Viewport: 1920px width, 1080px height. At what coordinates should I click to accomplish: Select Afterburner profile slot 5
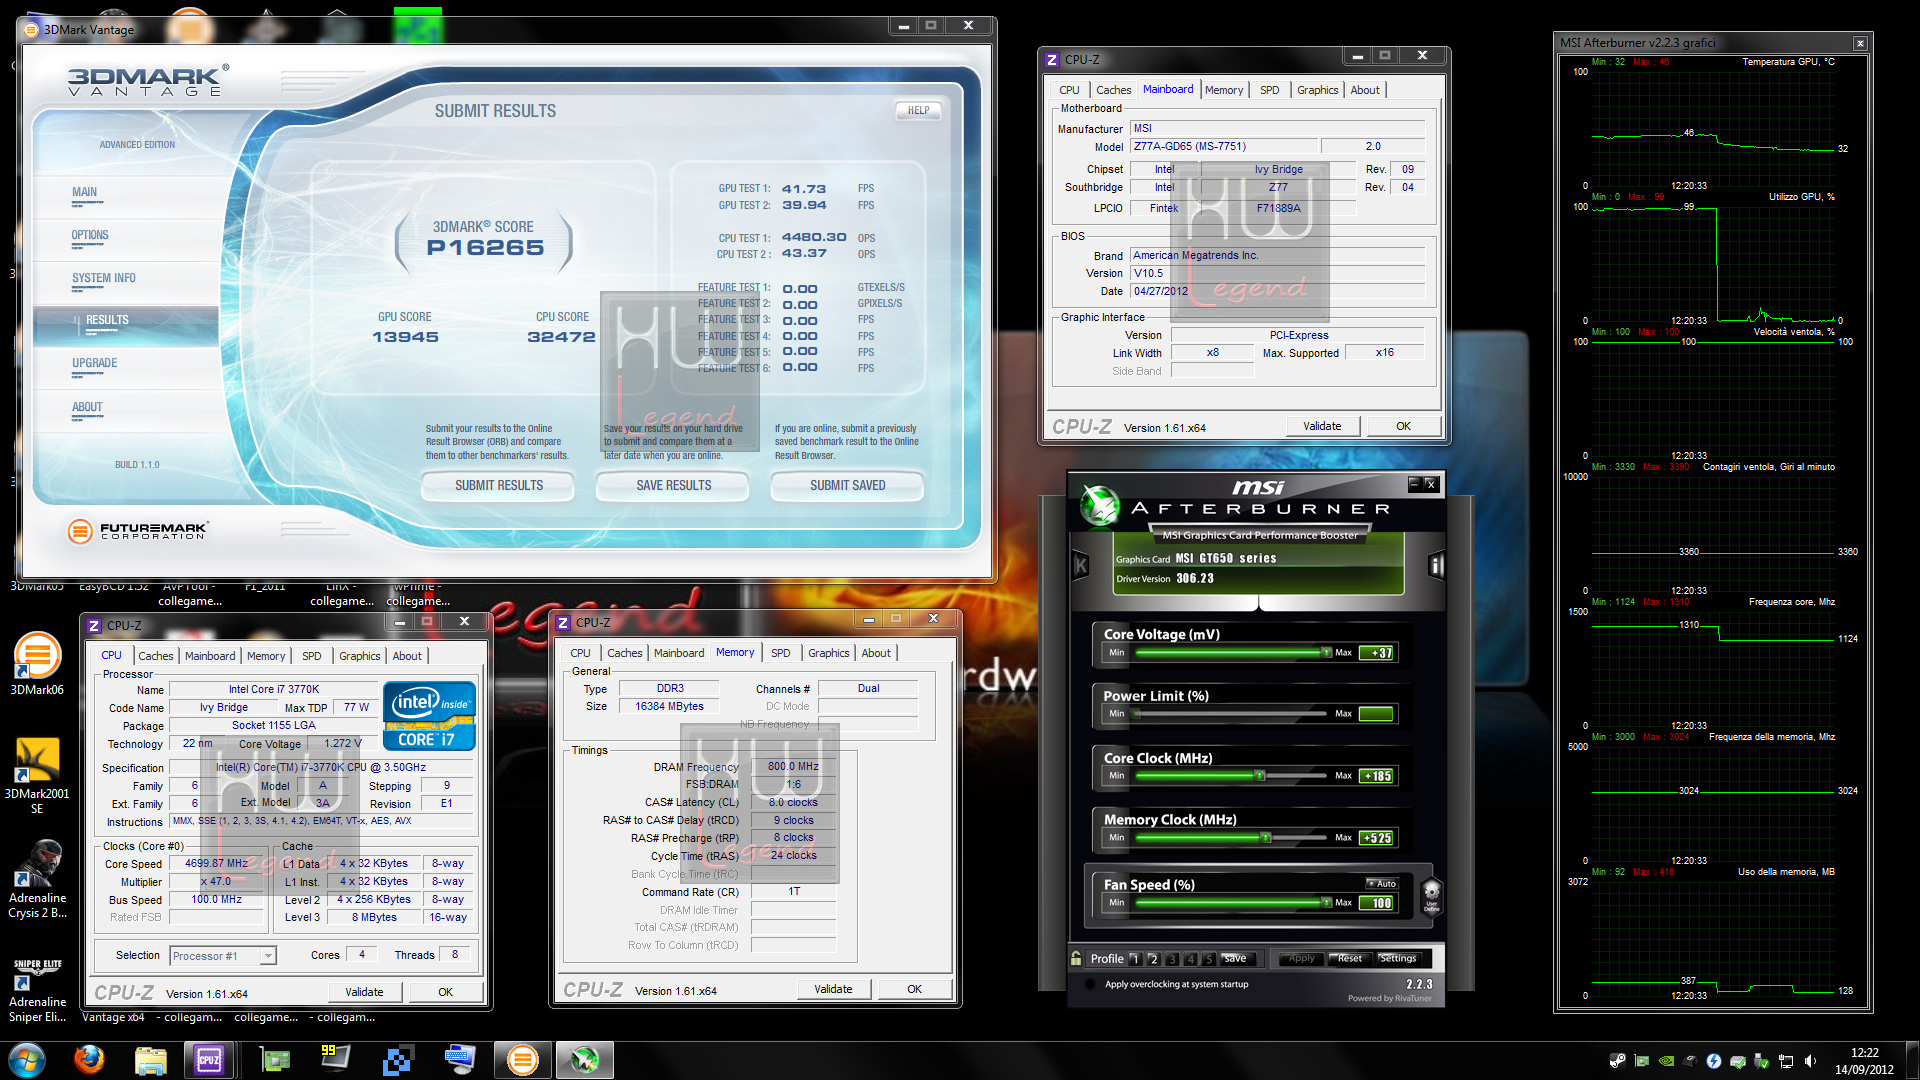1208,958
